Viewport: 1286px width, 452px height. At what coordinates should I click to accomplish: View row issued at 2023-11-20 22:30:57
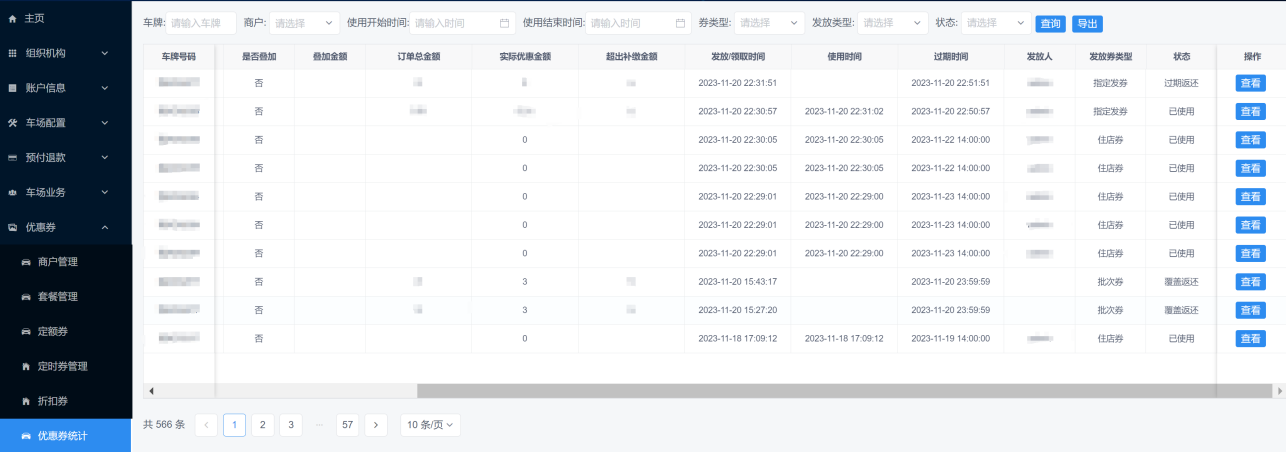pyautogui.click(x=1250, y=111)
